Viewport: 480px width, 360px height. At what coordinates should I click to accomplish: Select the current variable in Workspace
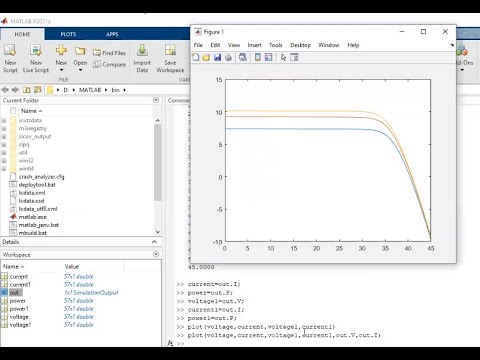pos(19,276)
